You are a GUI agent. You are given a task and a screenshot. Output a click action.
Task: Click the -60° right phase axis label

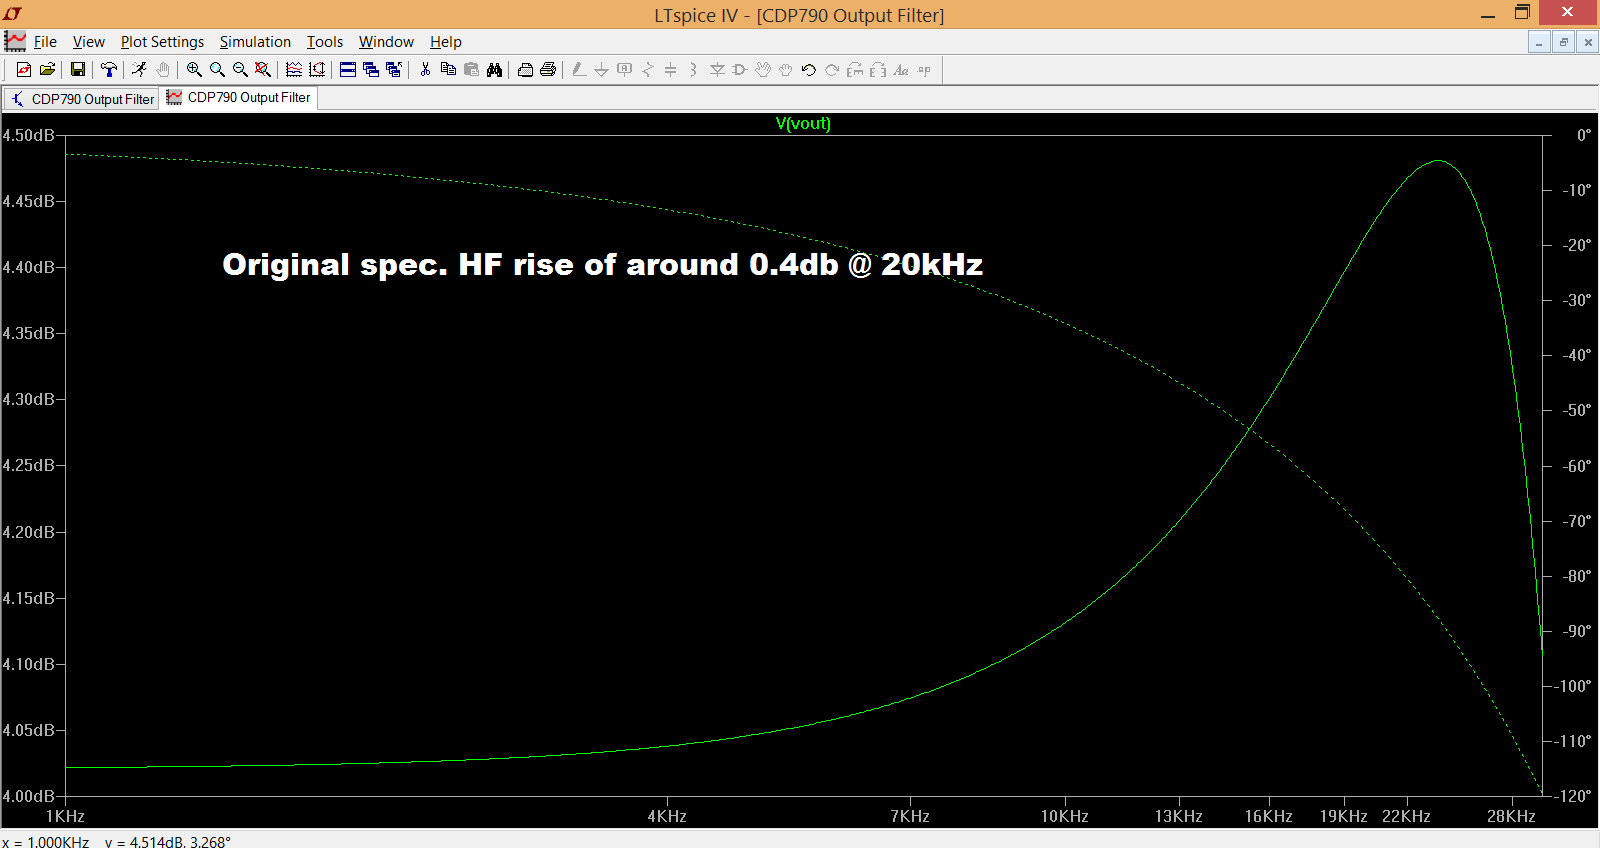[x=1577, y=466]
